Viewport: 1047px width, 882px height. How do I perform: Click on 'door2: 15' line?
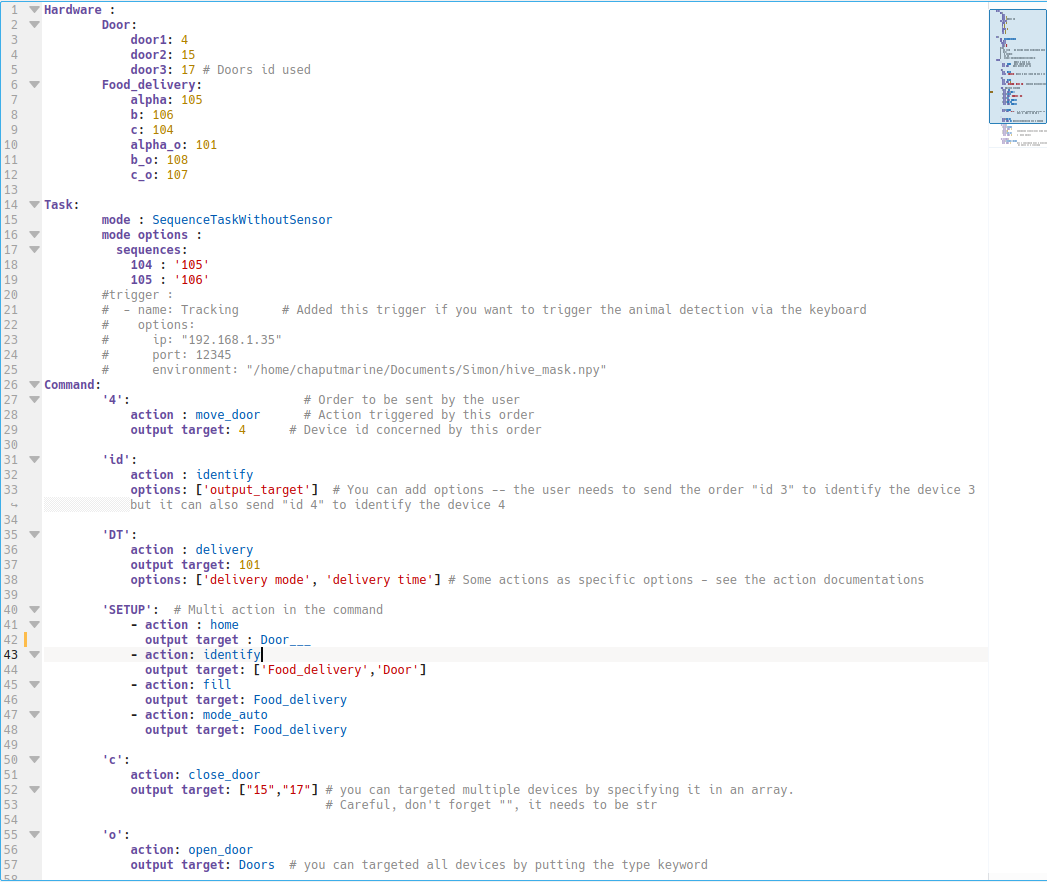point(163,55)
